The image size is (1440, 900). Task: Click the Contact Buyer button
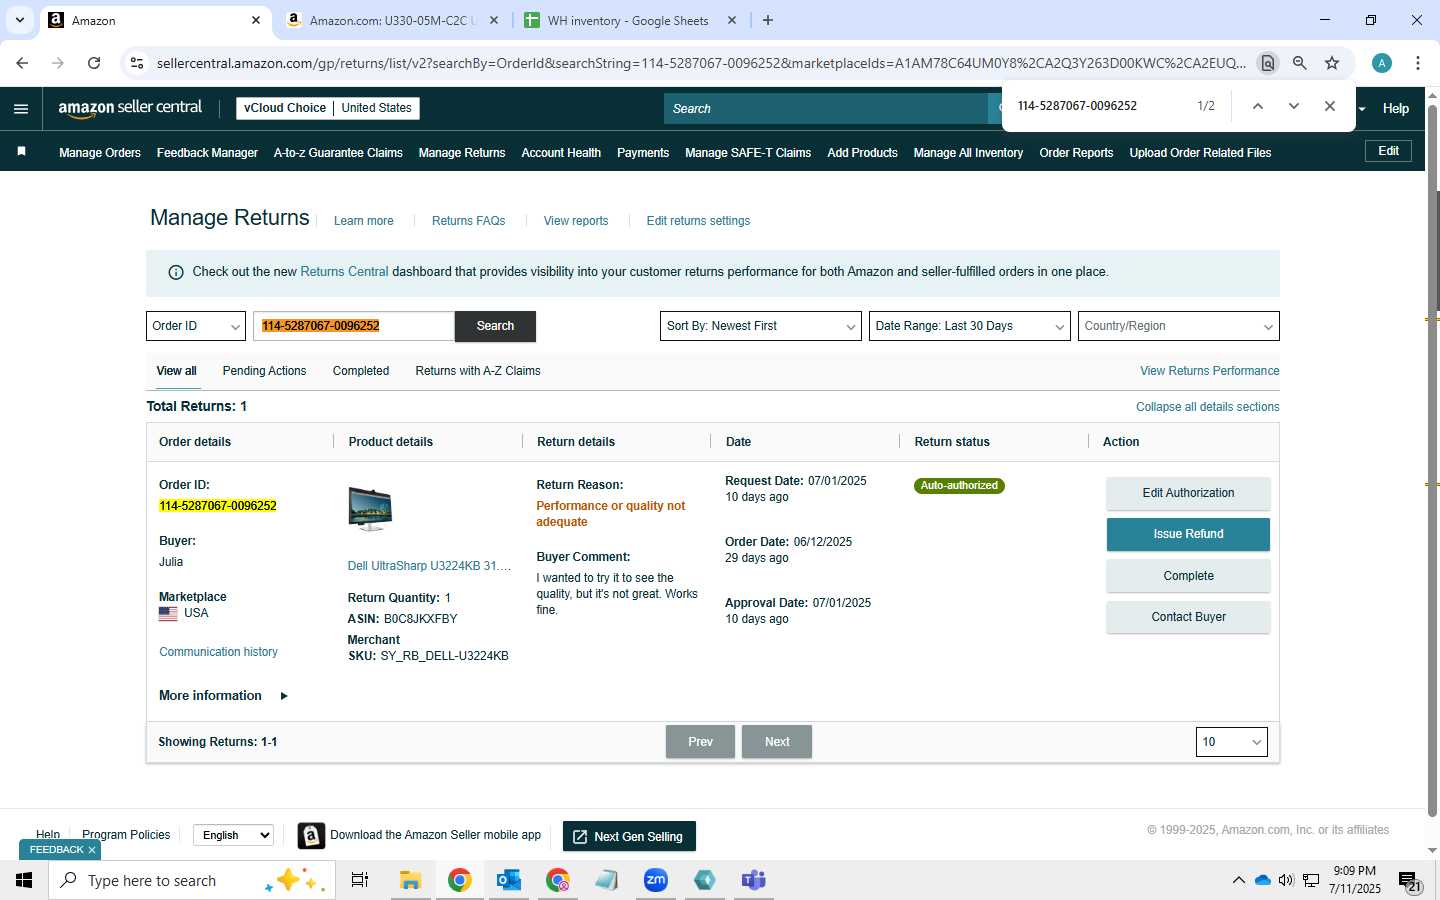coord(1188,617)
